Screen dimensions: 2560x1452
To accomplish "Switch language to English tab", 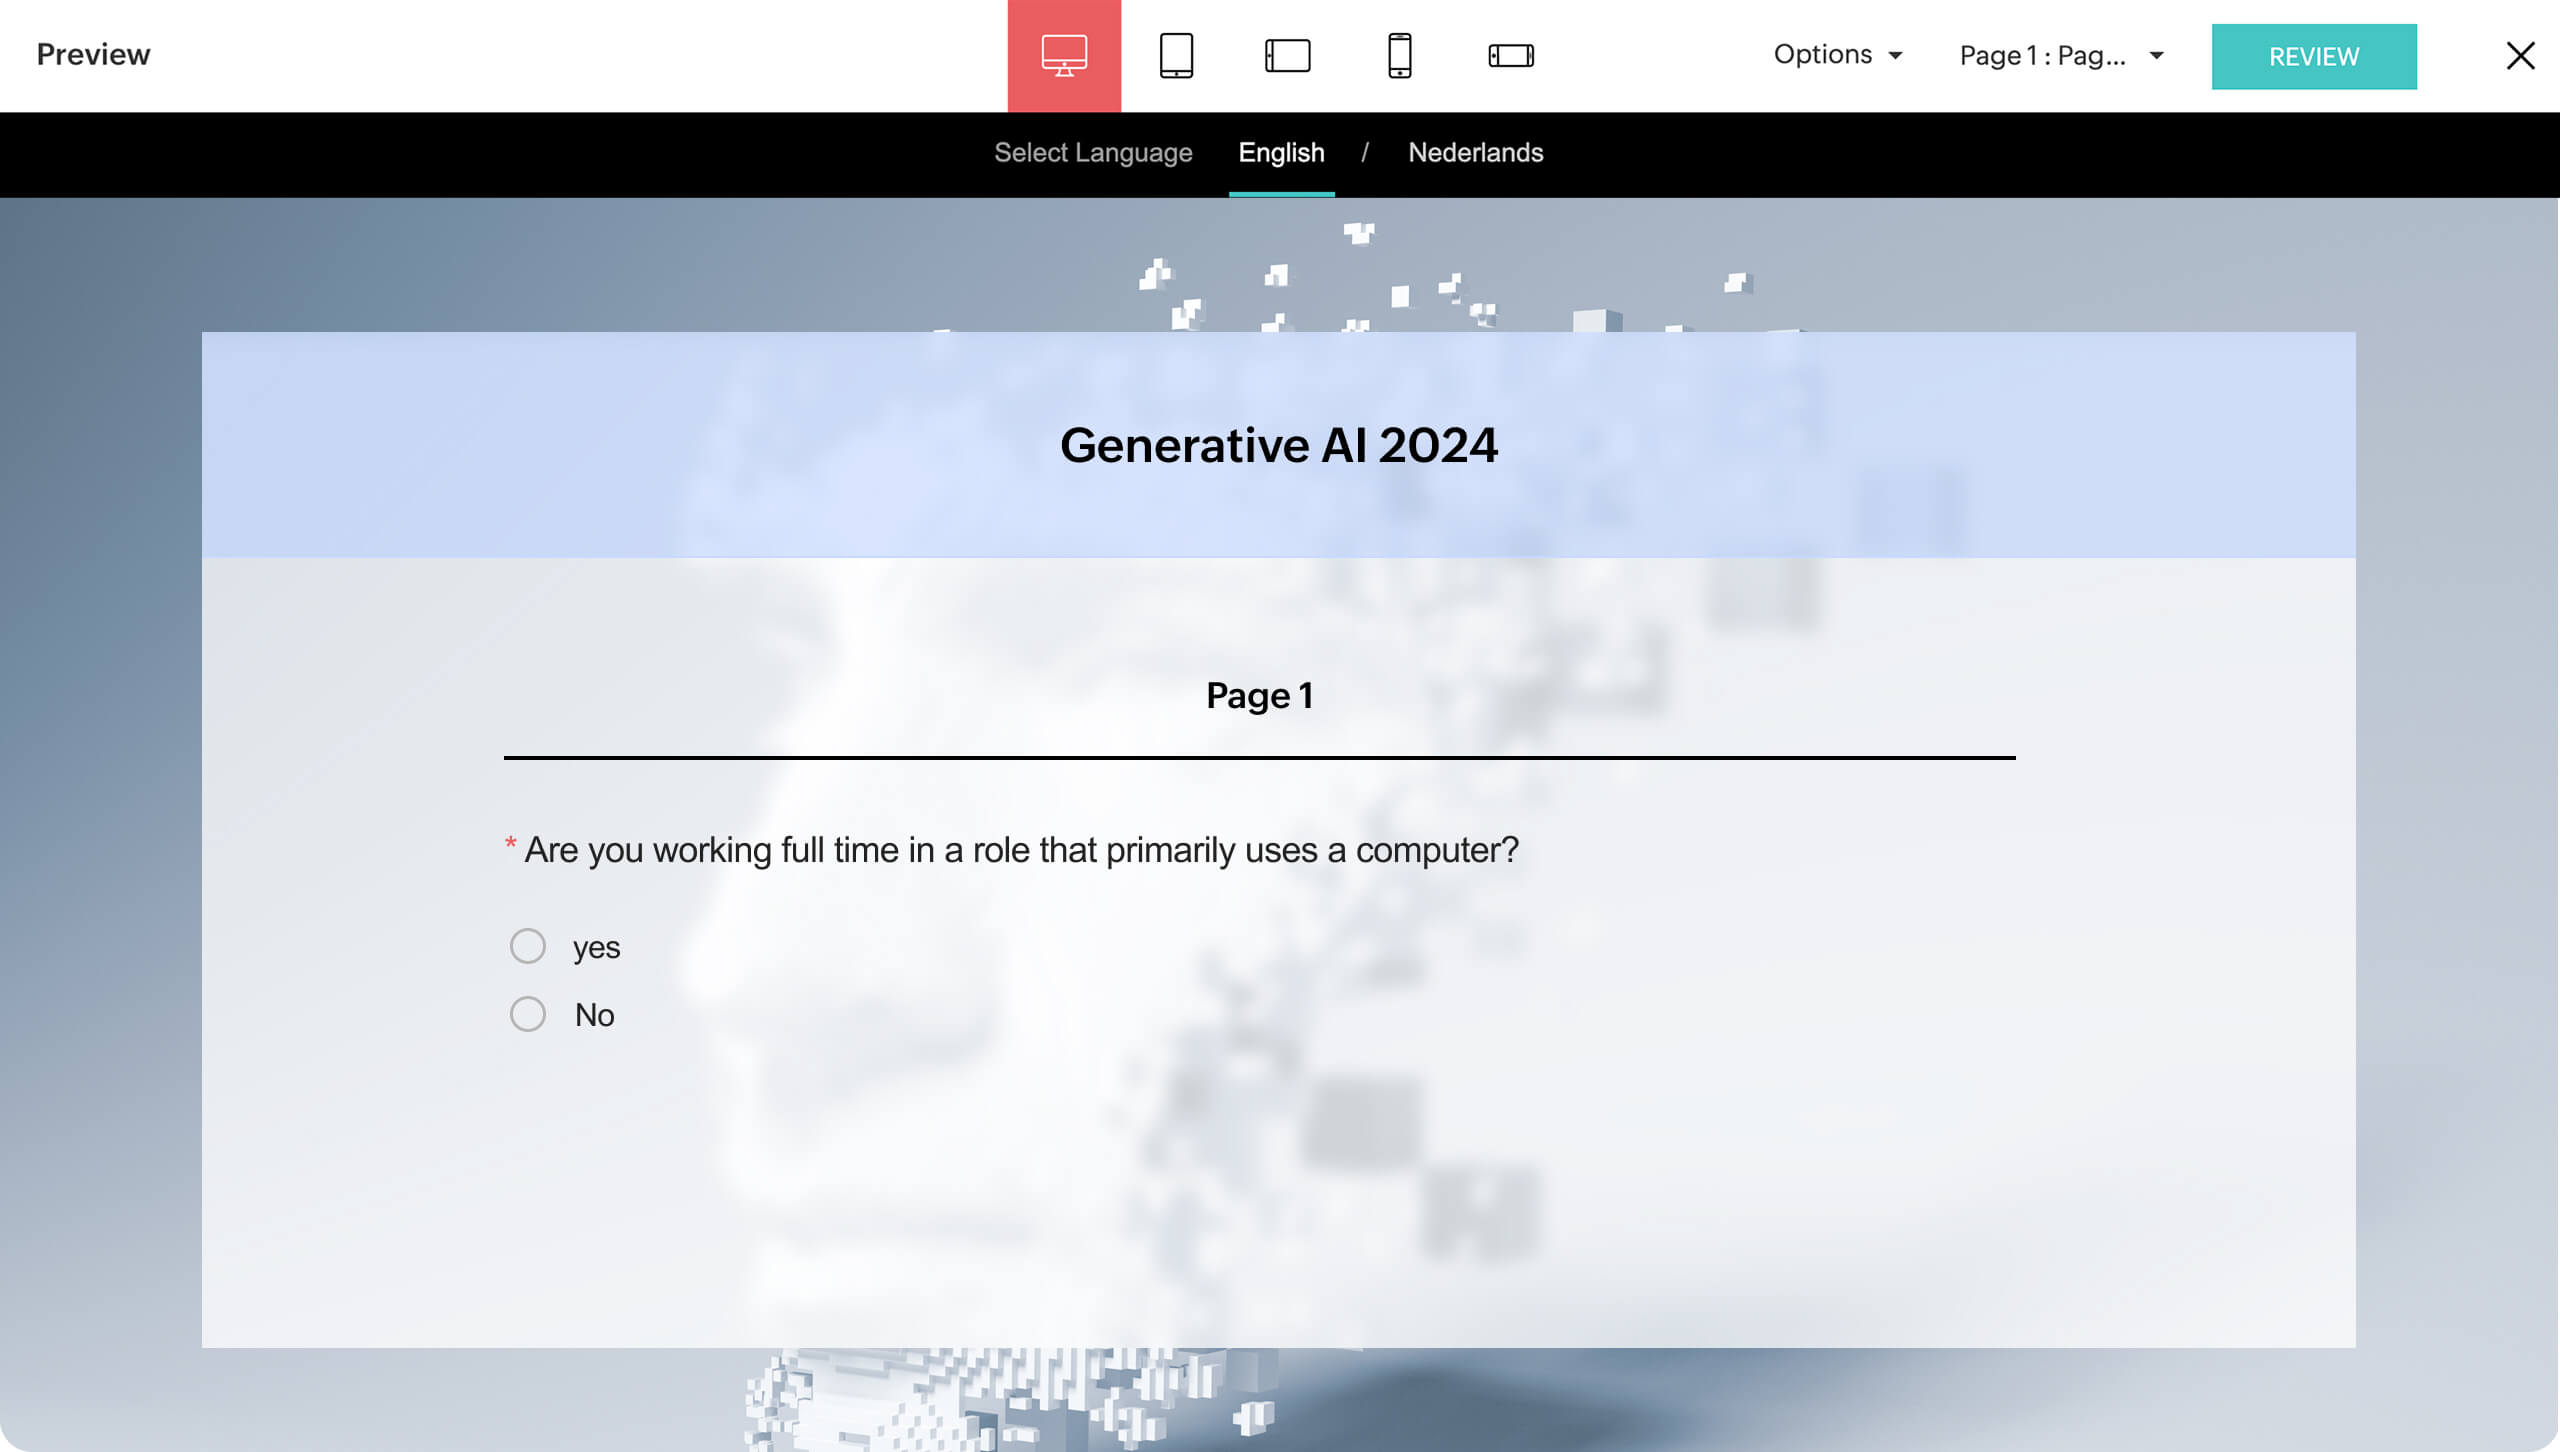I will pyautogui.click(x=1281, y=152).
